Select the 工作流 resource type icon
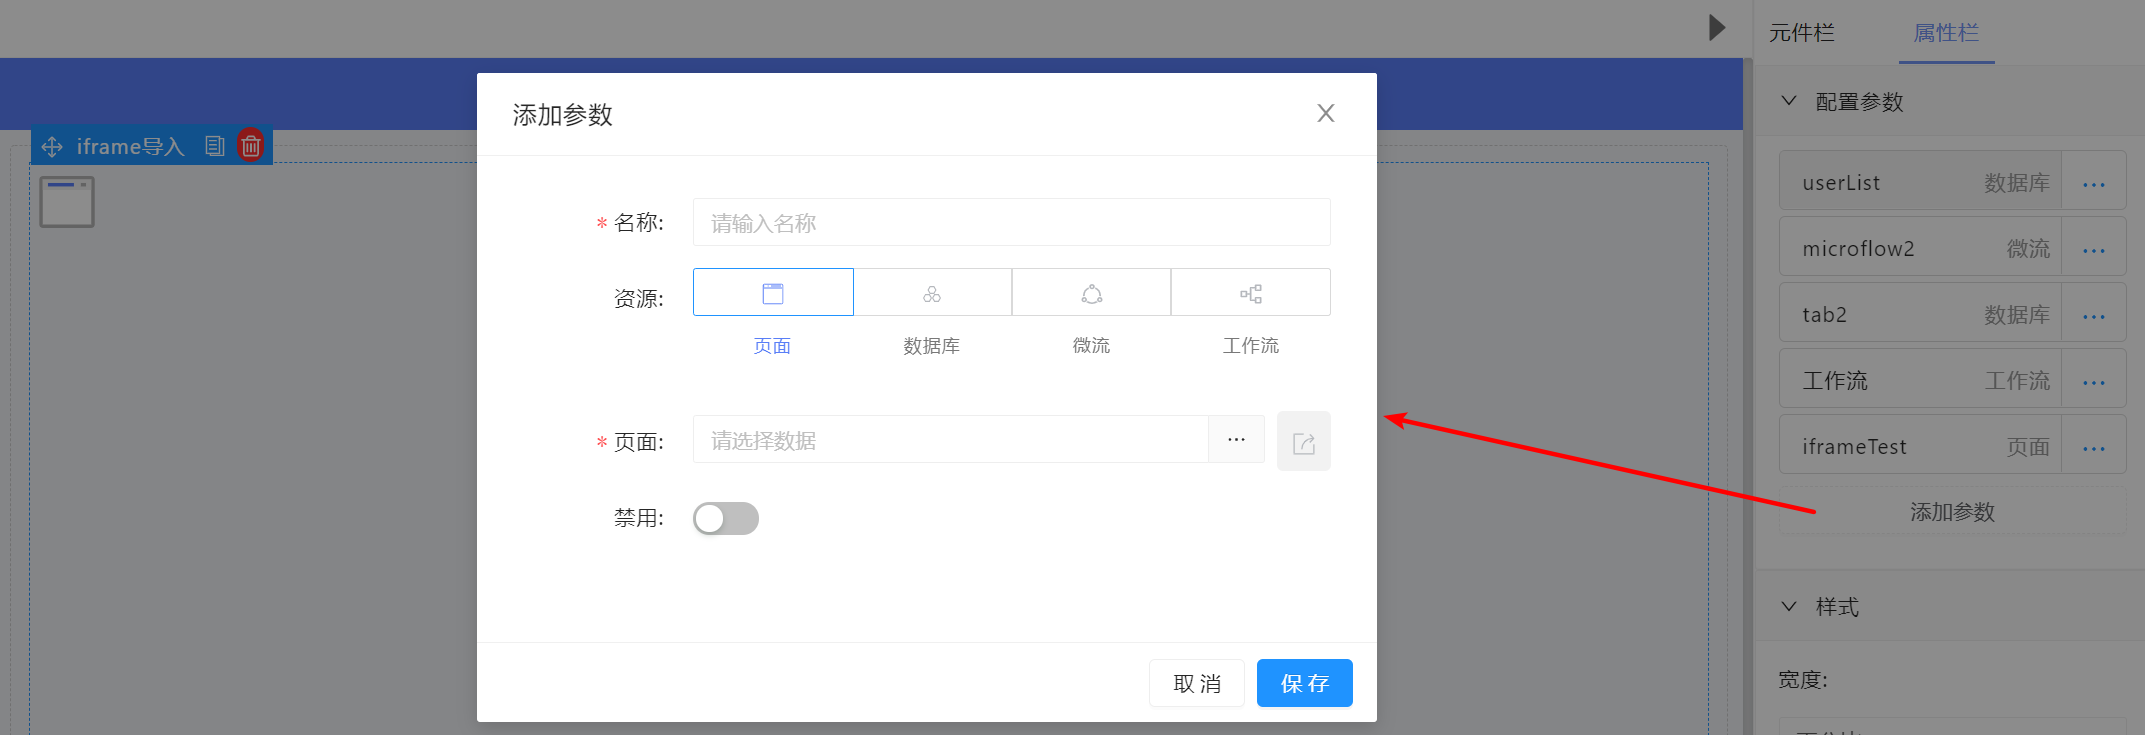This screenshot has width=2145, height=735. (x=1250, y=293)
